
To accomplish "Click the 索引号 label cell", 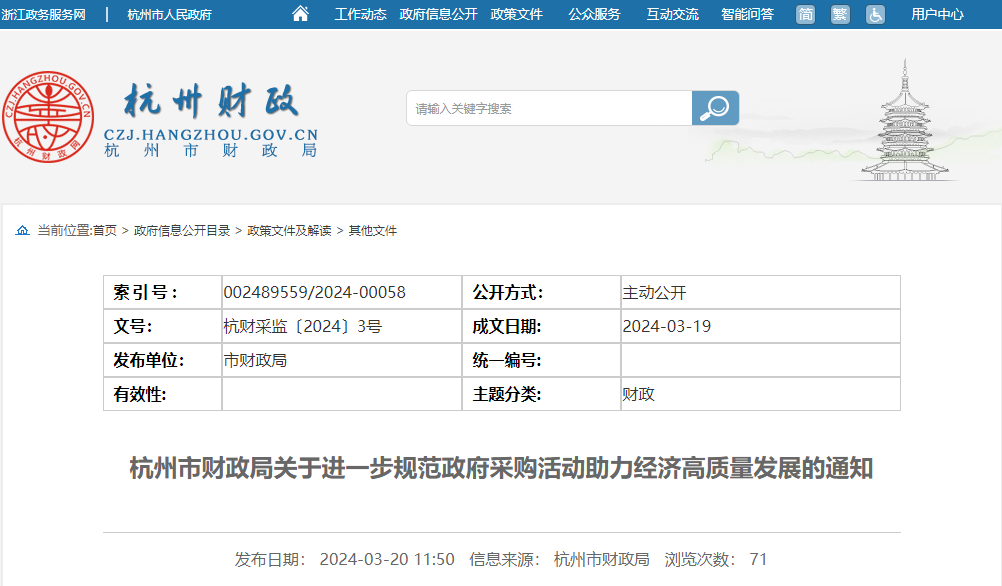I will coord(162,292).
